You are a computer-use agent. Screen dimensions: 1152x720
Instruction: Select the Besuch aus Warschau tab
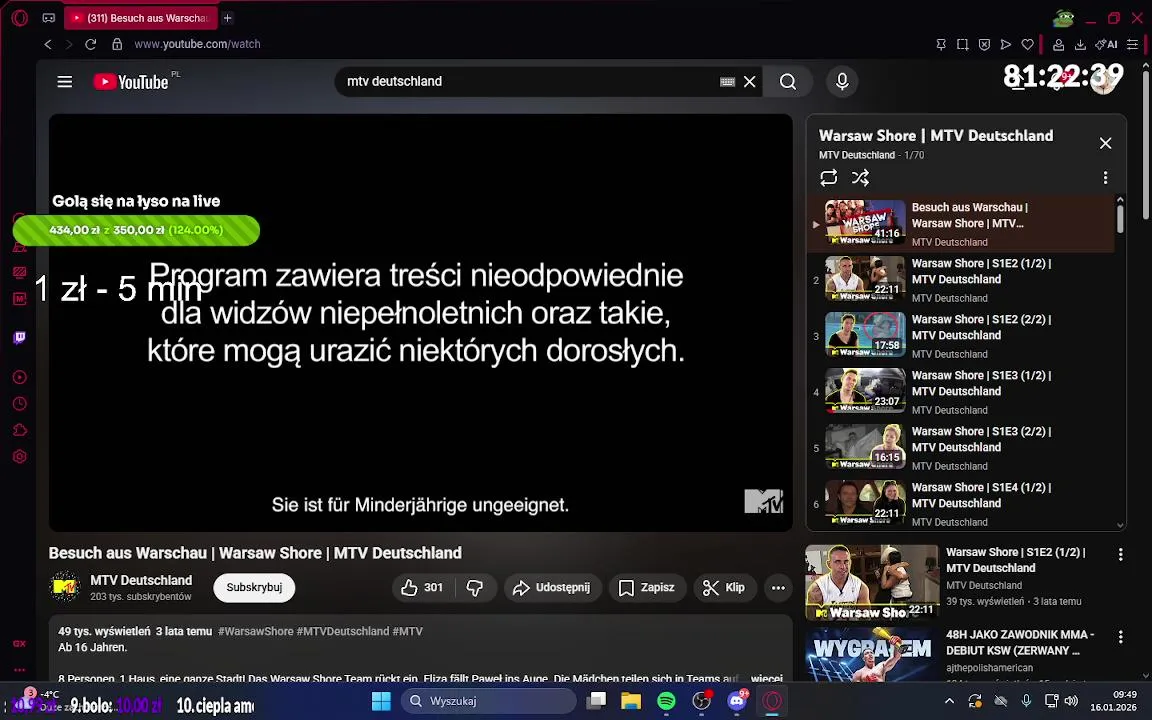pos(140,18)
